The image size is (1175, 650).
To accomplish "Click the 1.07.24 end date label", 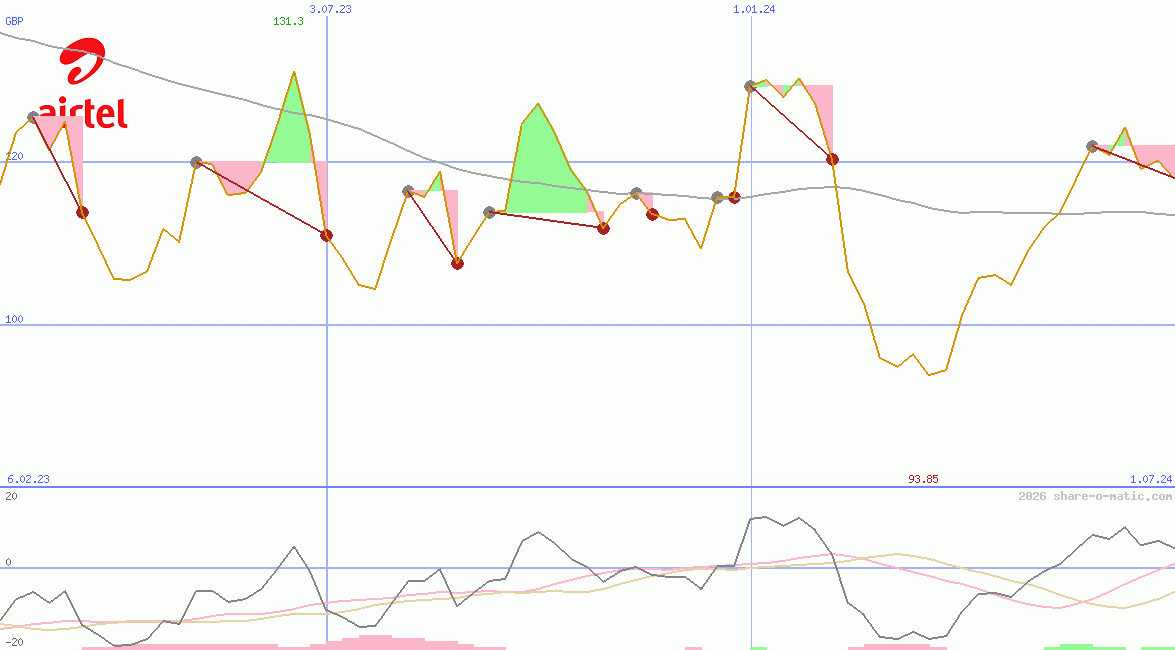I will [x=1150, y=479].
